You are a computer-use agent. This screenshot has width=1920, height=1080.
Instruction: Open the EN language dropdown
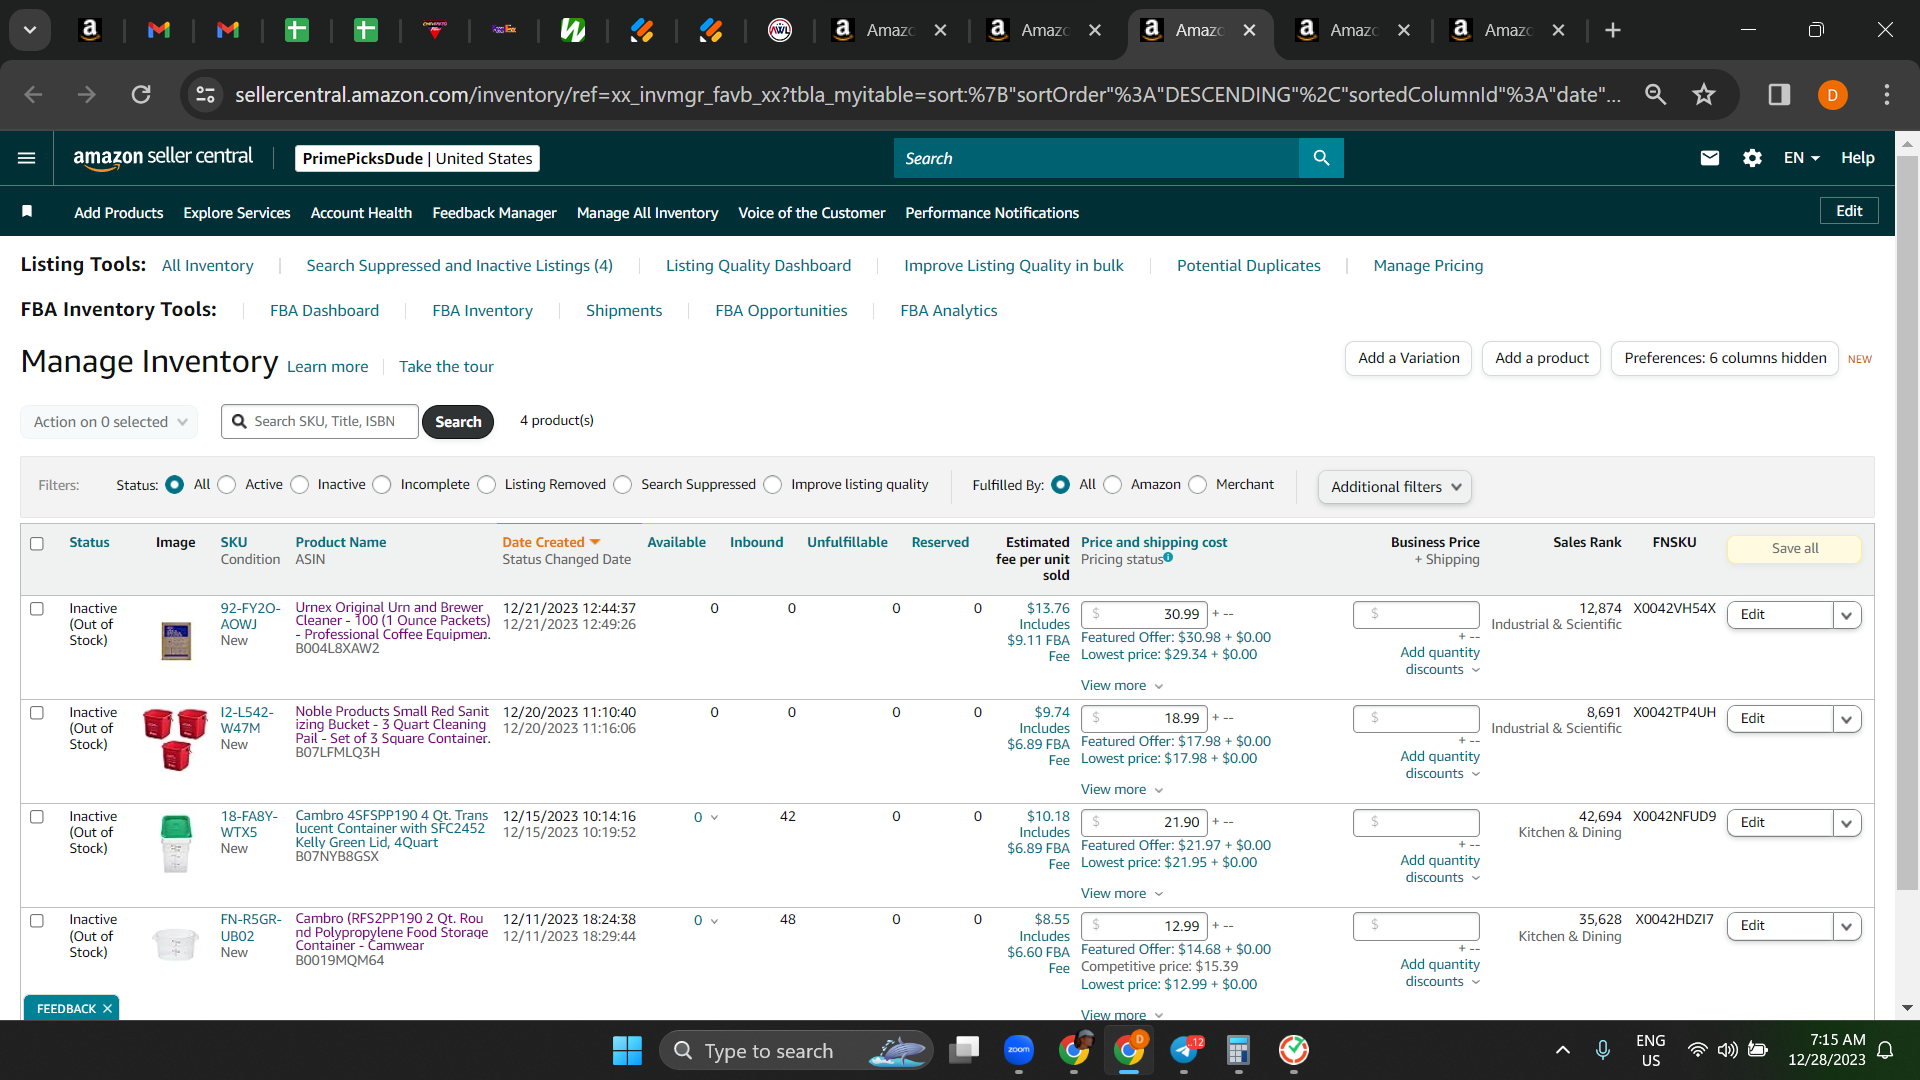coord(1801,158)
